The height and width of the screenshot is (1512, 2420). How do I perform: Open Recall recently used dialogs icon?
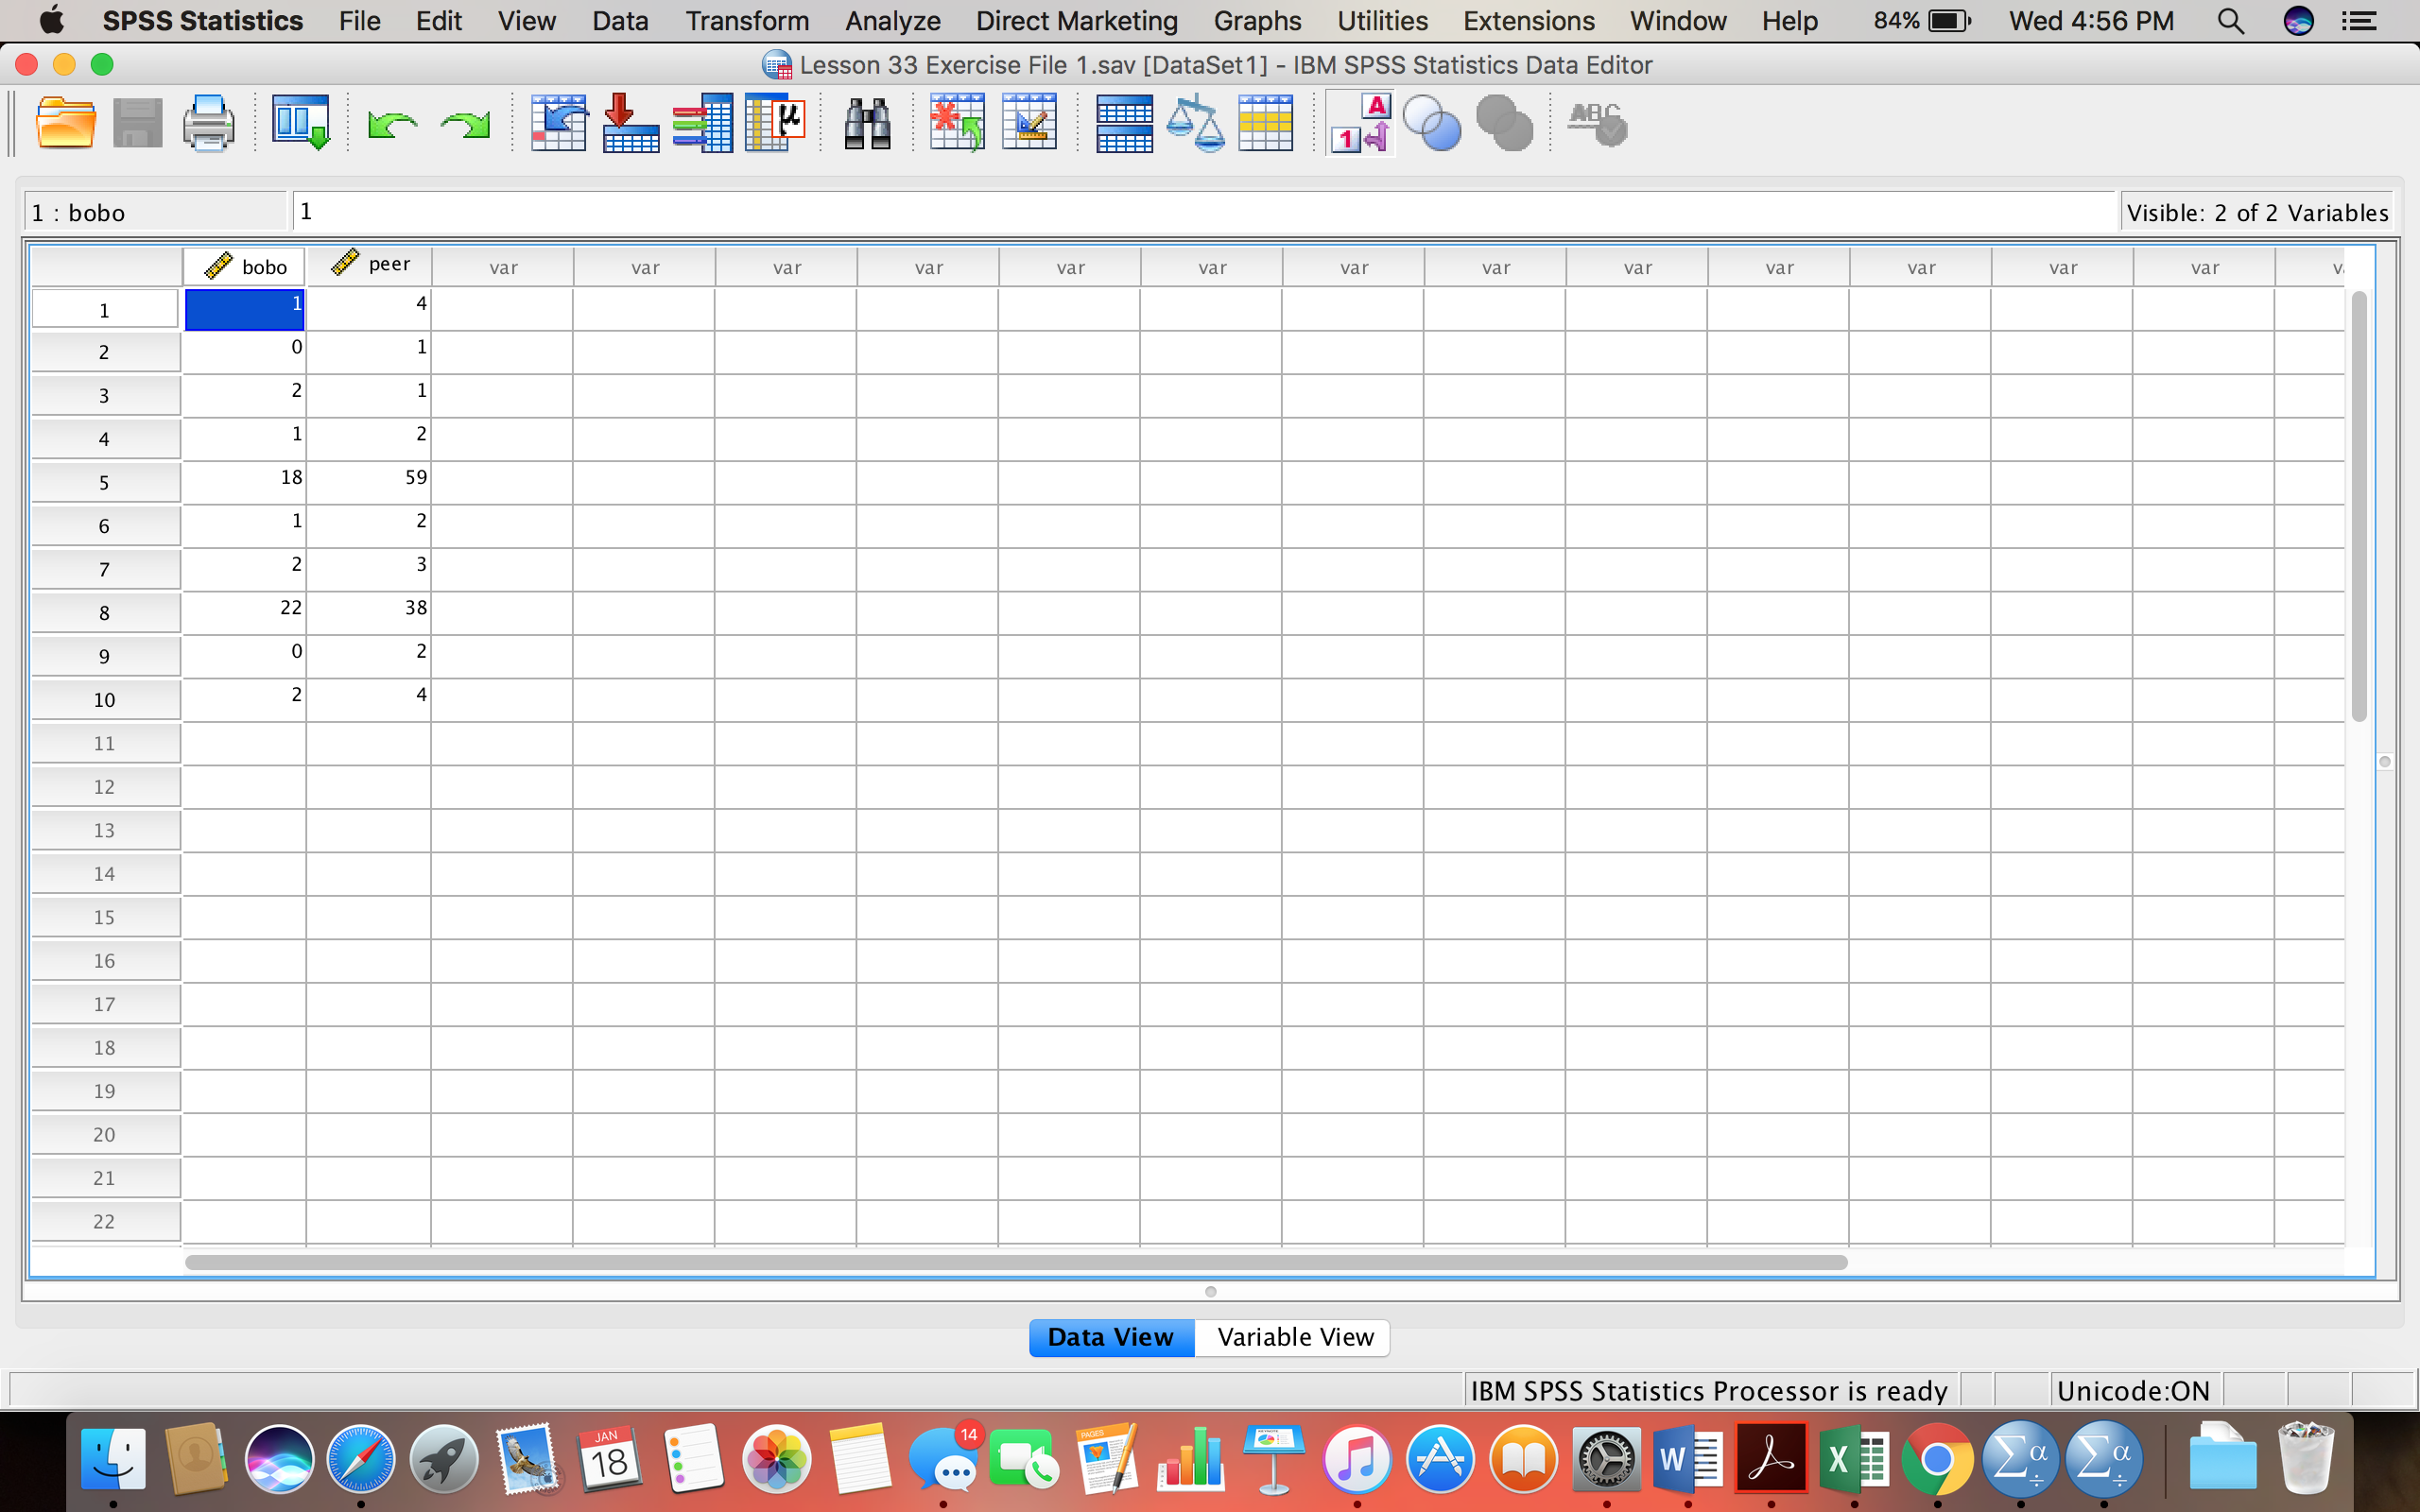click(301, 124)
